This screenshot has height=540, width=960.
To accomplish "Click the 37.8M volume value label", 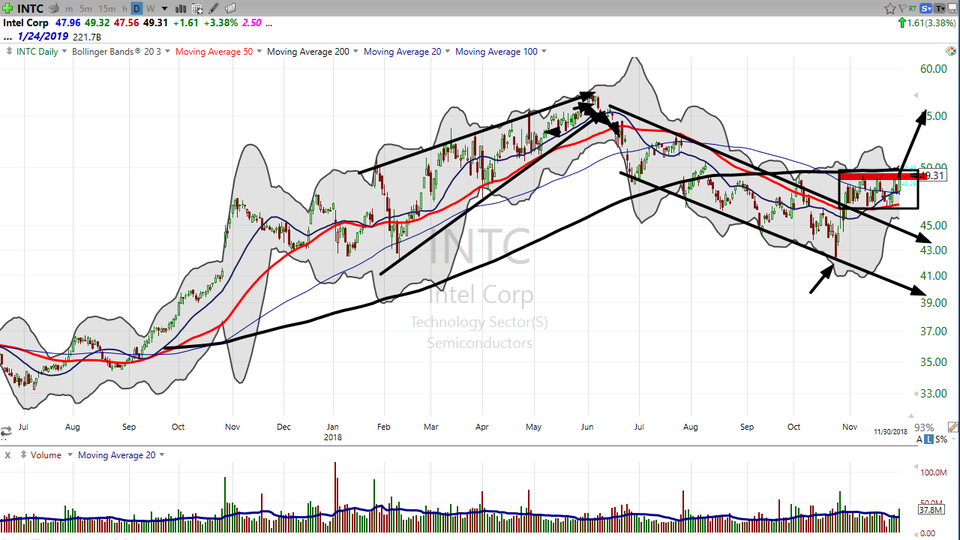I will (x=931, y=509).
